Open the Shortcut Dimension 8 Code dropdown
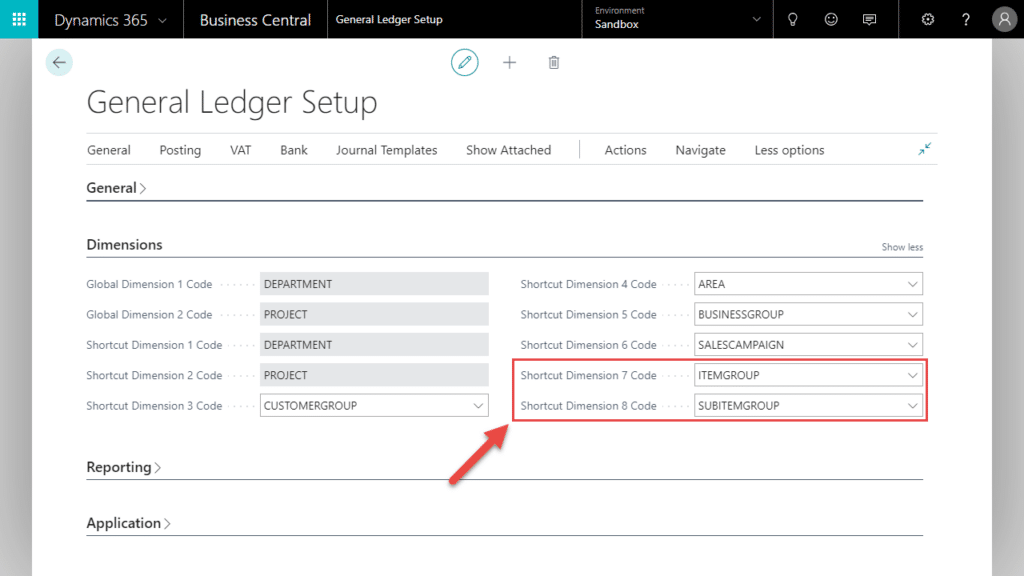The width and height of the screenshot is (1024, 576). pos(913,405)
